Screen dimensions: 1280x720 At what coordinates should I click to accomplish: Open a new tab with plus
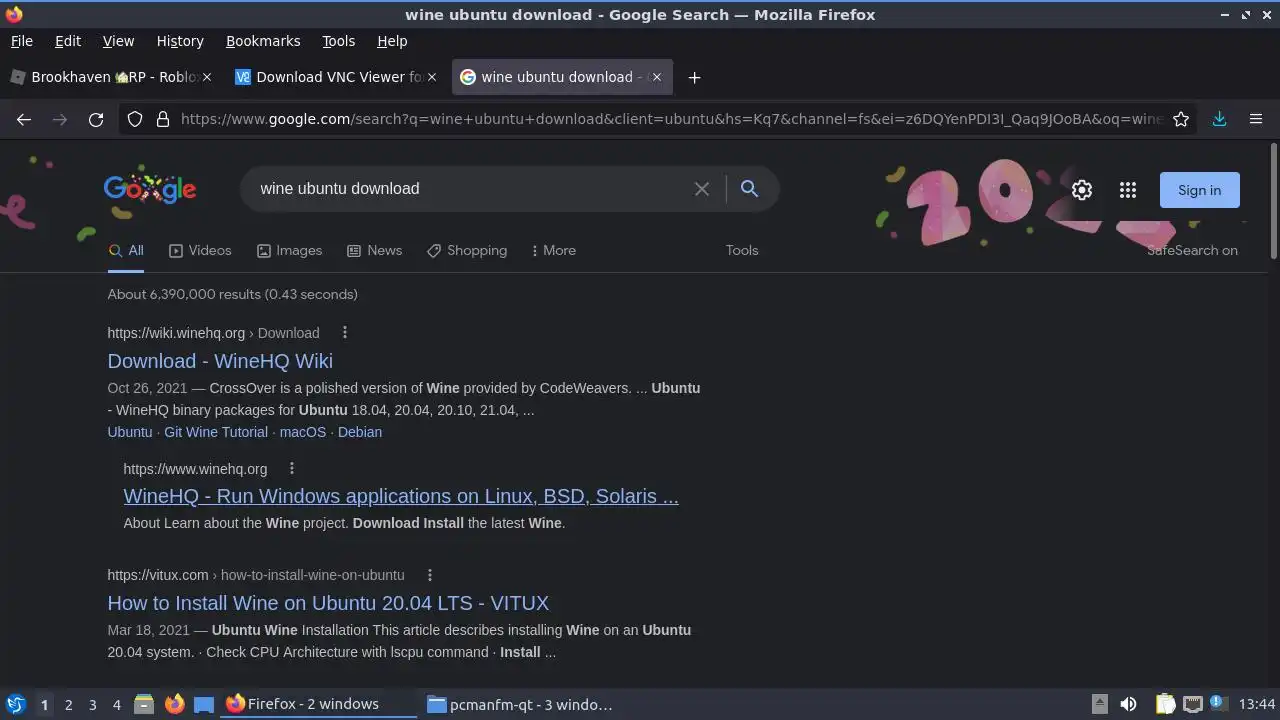click(x=694, y=77)
